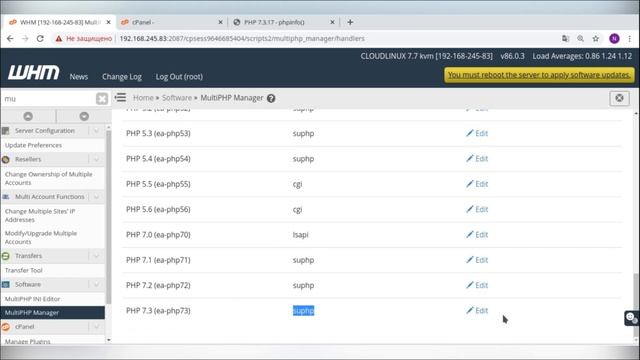Close the PHP 7.3.17 phpinfo tab
Image resolution: width=640 pixels, height=360 pixels.
332,22
